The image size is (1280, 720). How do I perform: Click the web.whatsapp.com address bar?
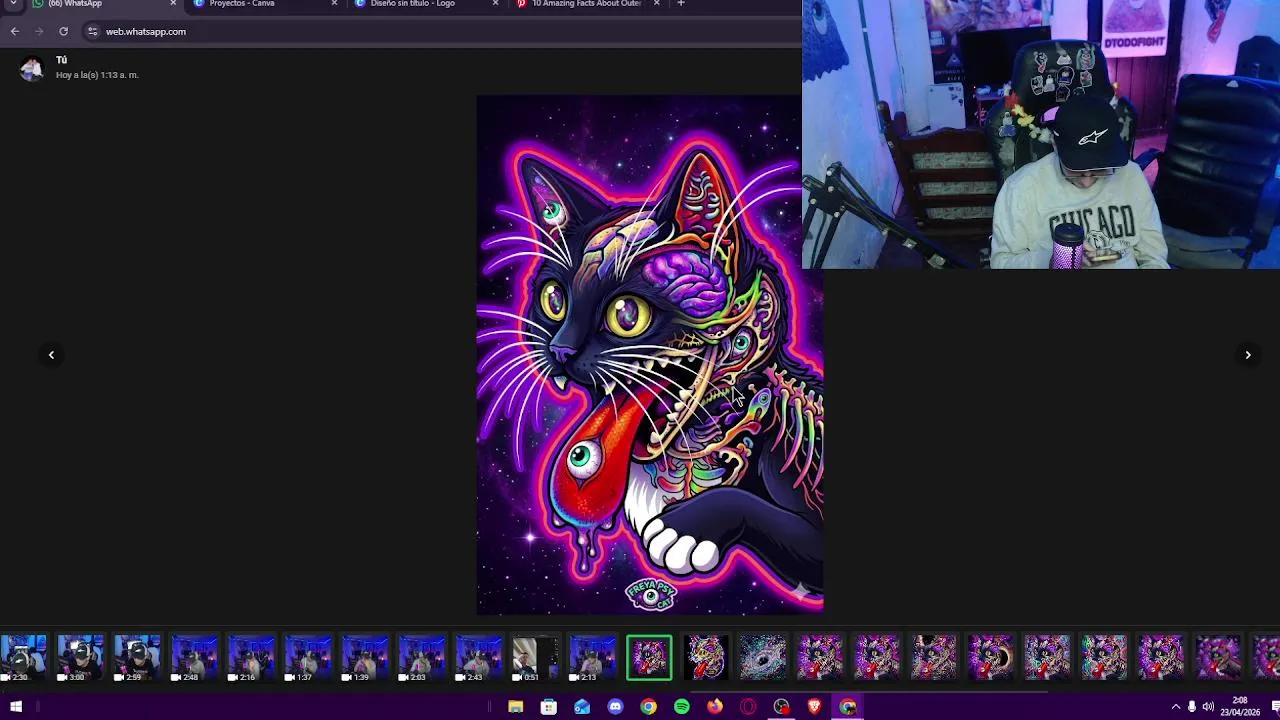pyautogui.click(x=440, y=31)
